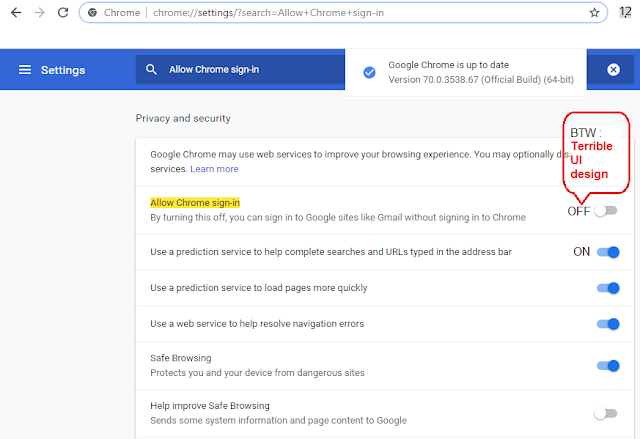Click Google Chrome is up to date text
Image resolution: width=640 pixels, height=439 pixels.
pyautogui.click(x=449, y=65)
